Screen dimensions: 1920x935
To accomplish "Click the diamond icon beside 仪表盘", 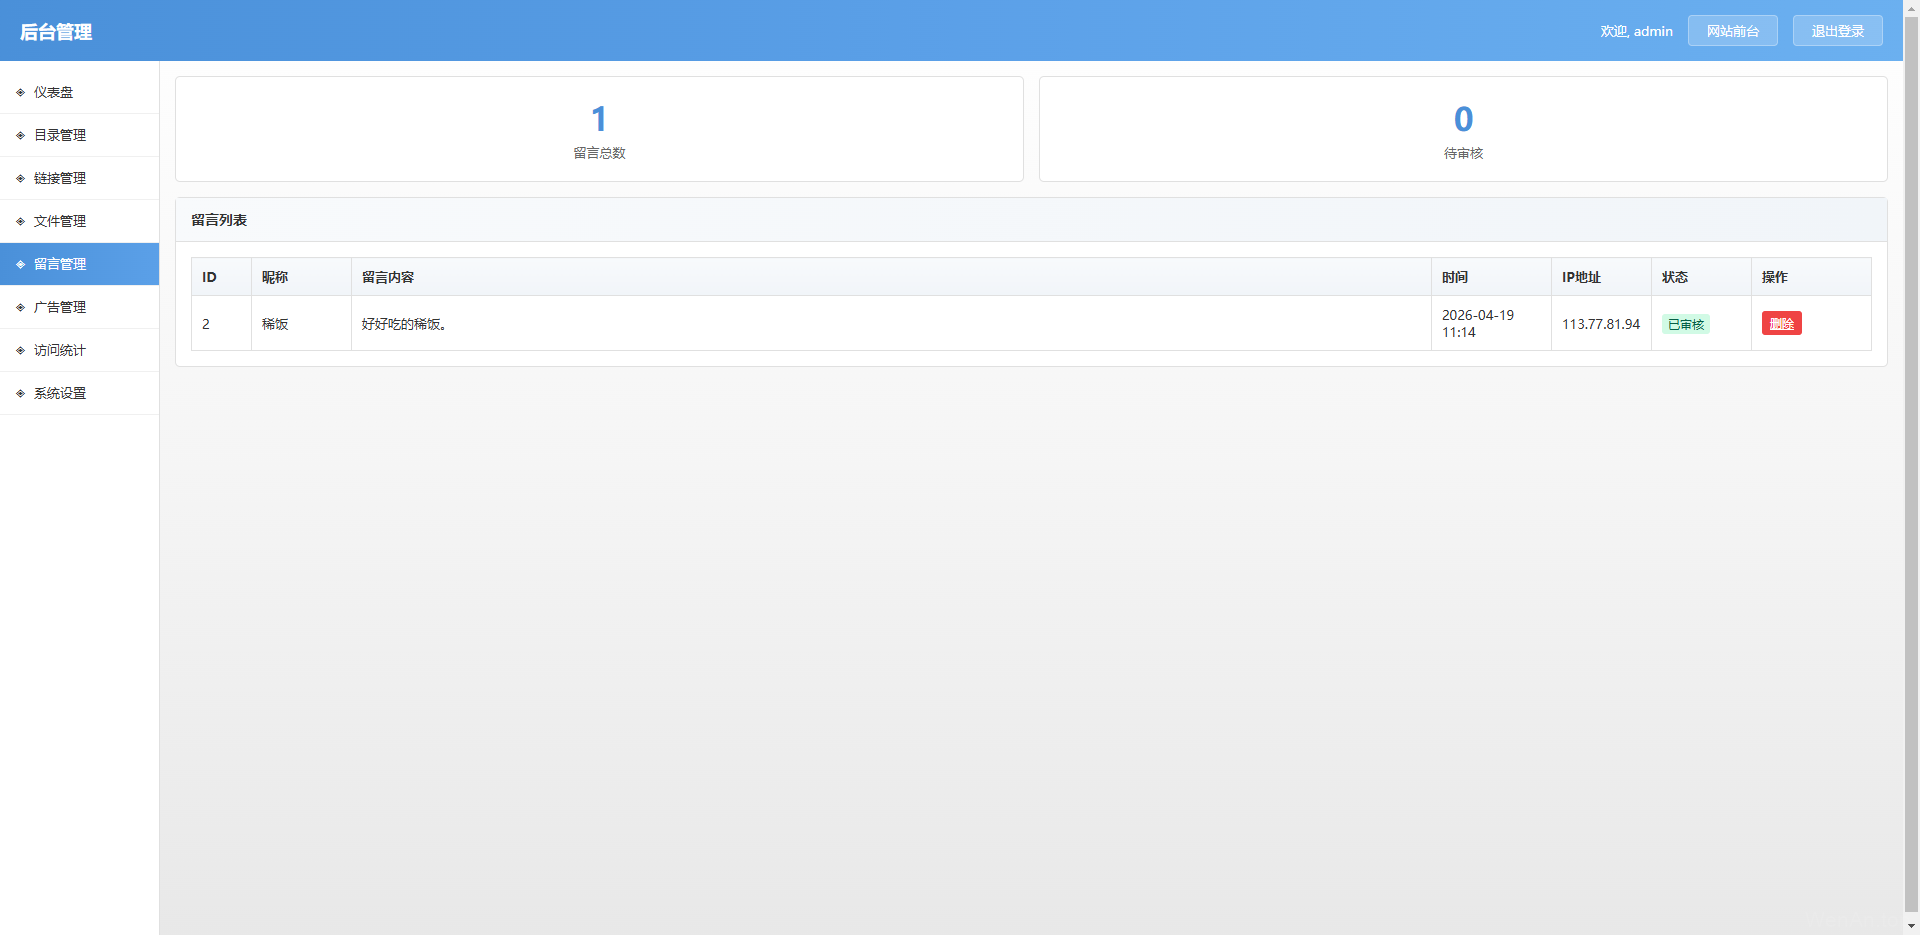I will (20, 92).
